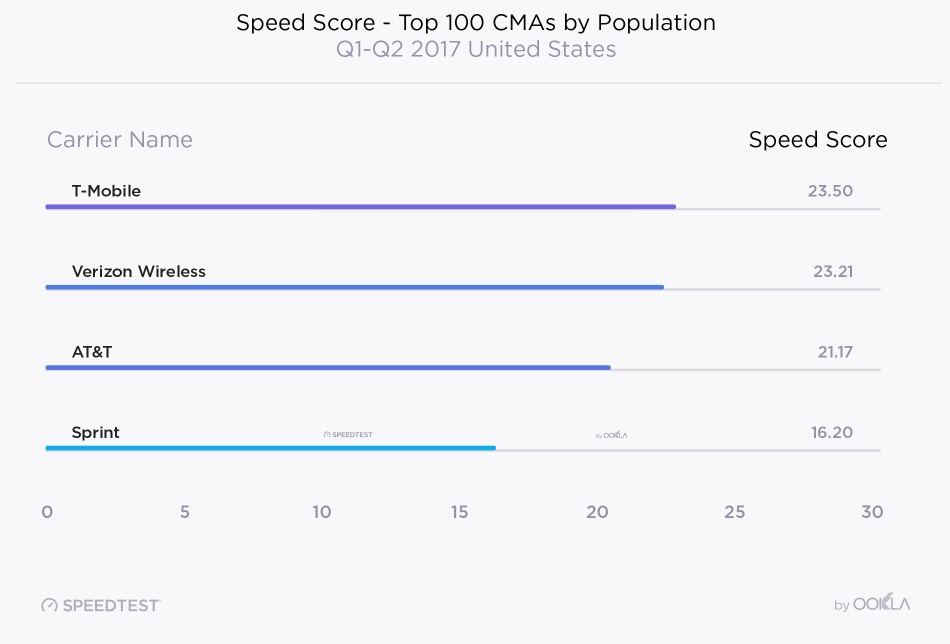The height and width of the screenshot is (644, 950).
Task: Click the 21.17 speed score value
Action: coord(834,352)
